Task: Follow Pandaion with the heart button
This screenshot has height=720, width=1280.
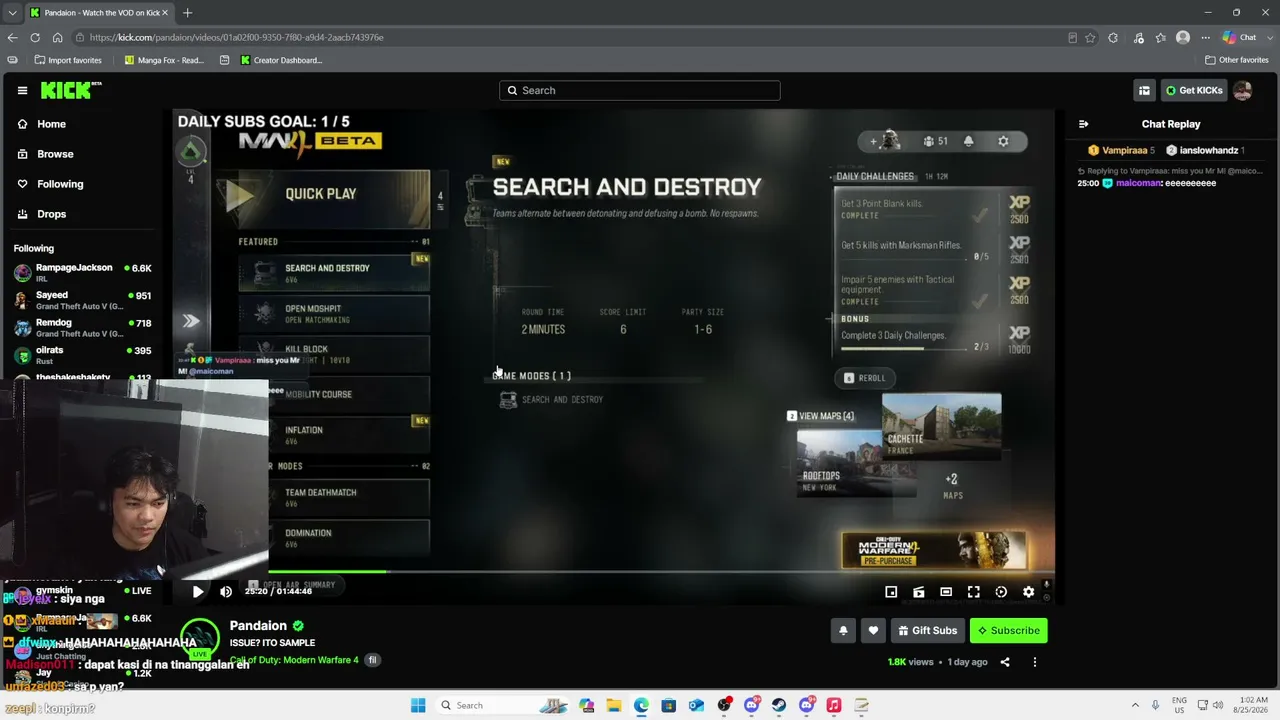Action: coord(873,631)
